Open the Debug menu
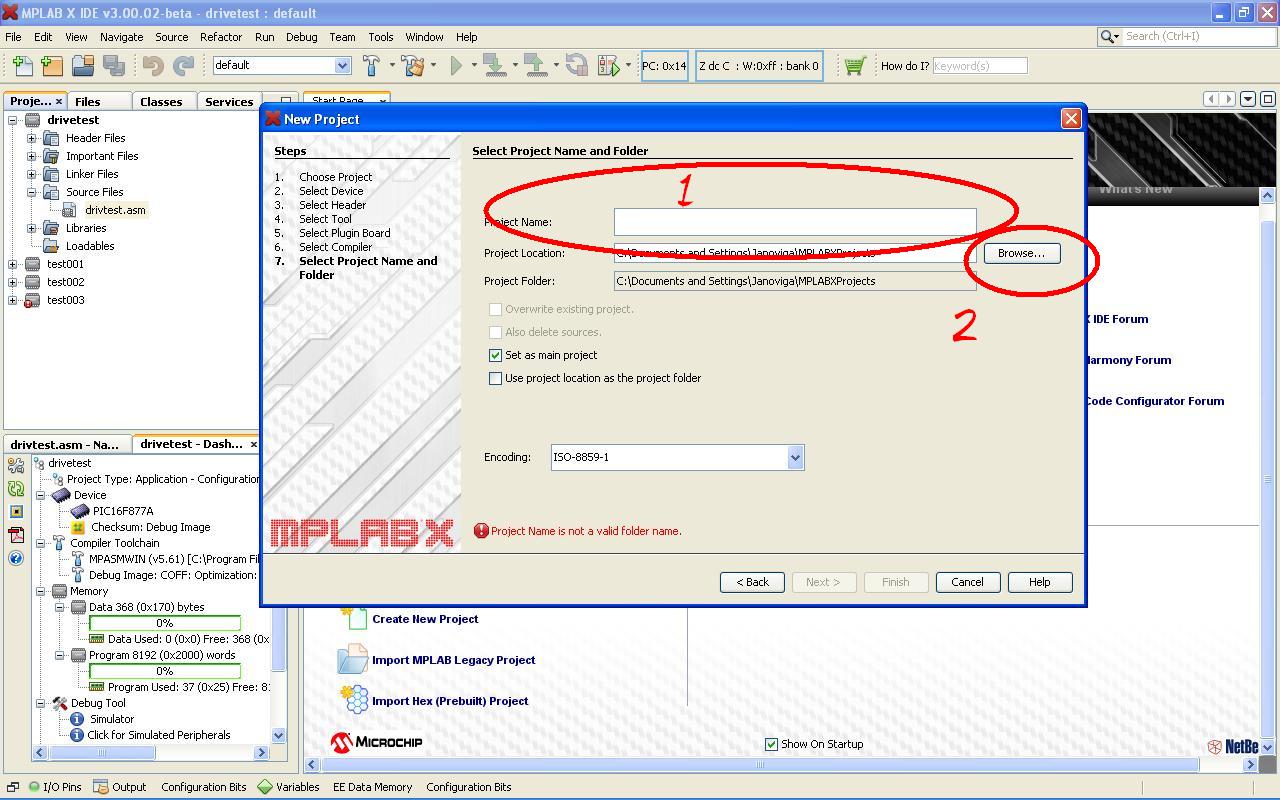The width and height of the screenshot is (1280, 800). tap(301, 37)
